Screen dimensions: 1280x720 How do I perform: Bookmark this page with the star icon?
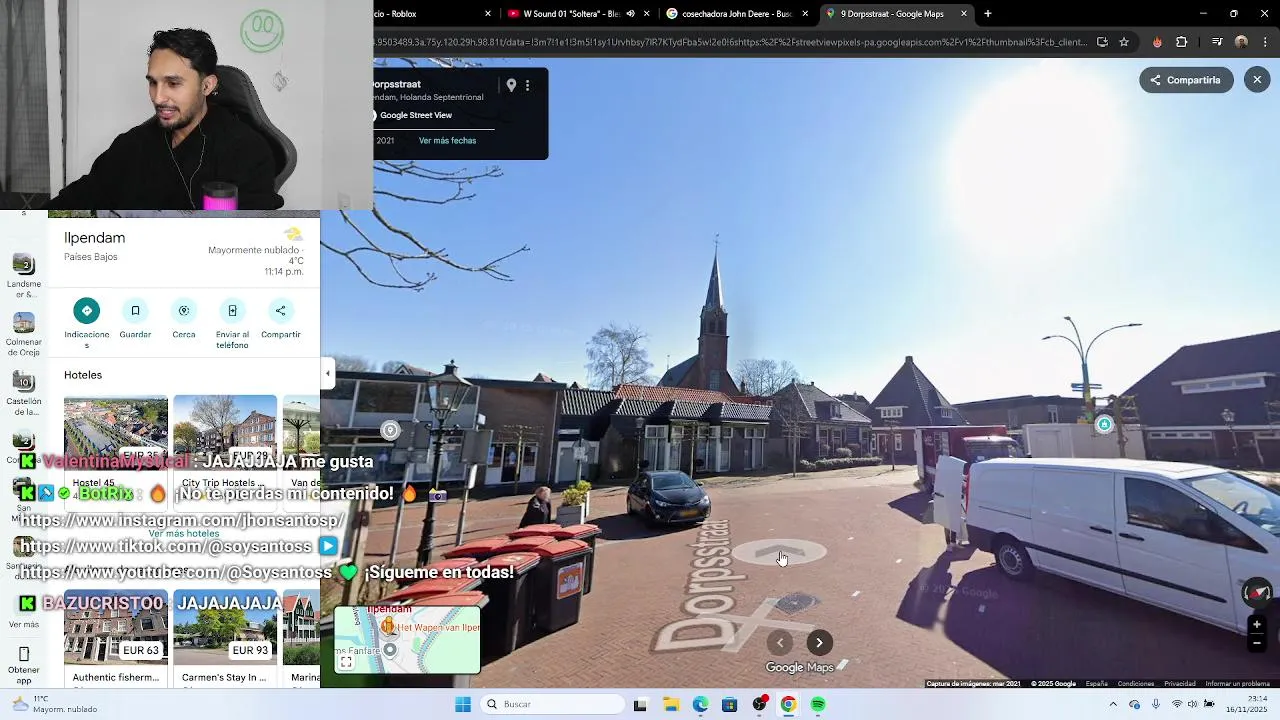[x=1124, y=42]
